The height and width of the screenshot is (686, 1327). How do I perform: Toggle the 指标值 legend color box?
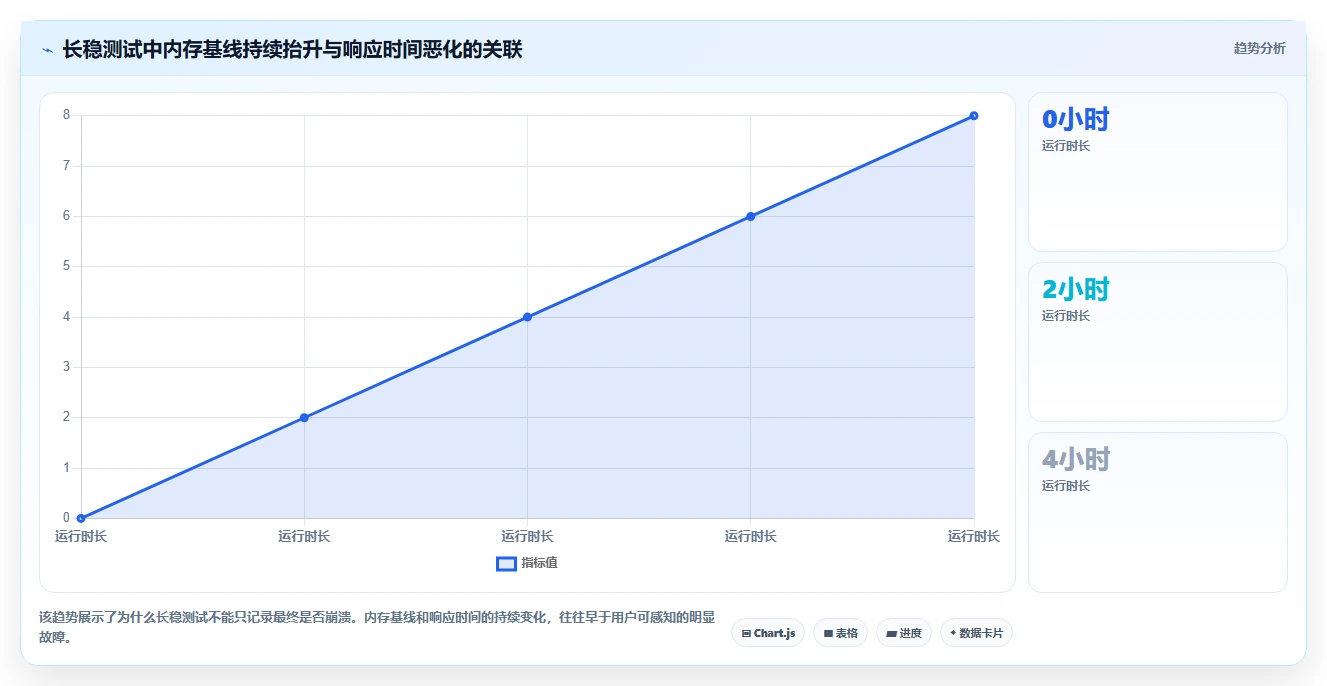click(x=506, y=563)
